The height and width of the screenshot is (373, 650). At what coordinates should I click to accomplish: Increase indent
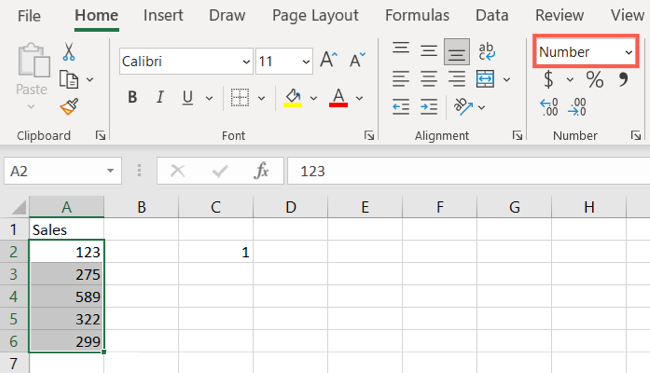pos(429,107)
